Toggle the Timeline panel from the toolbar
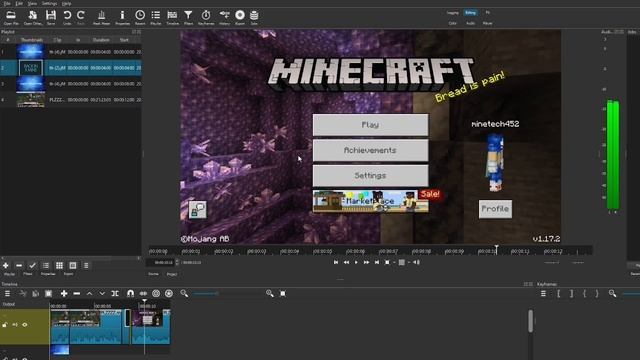The image size is (640, 360). pos(172,16)
